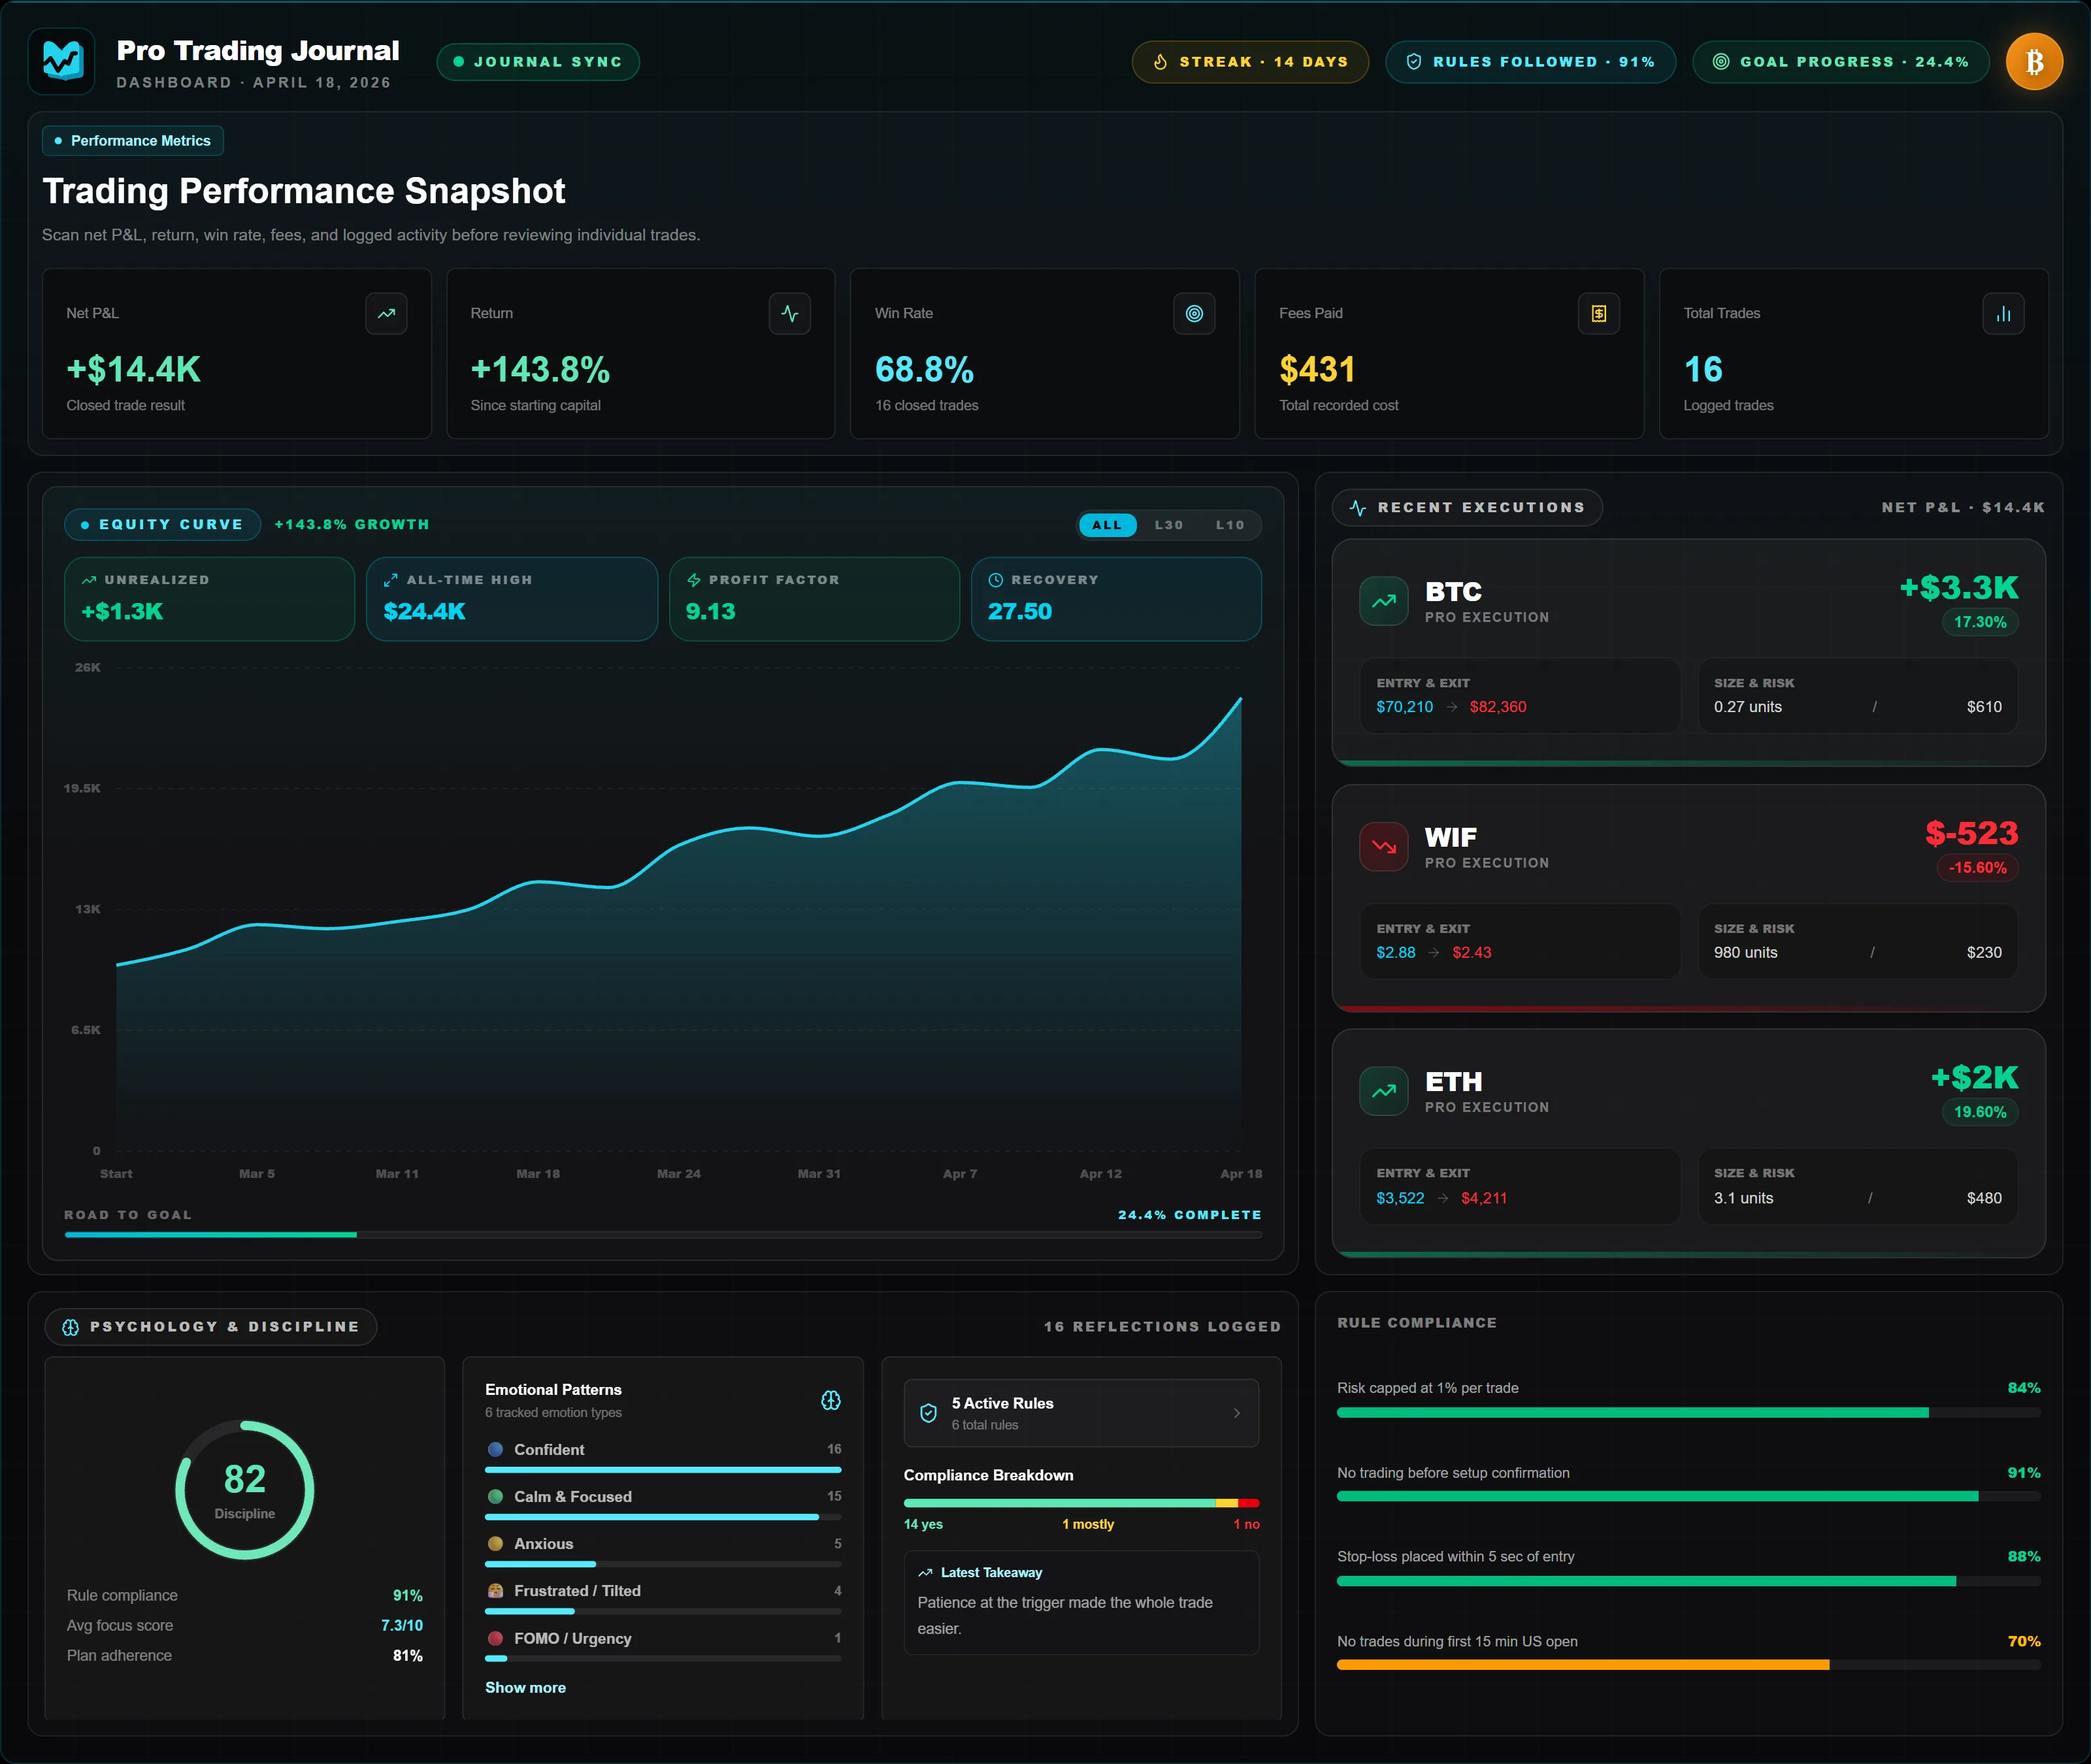Click the ETH green trending-up icon
Viewport: 2091px width, 1764px height.
tap(1384, 1091)
